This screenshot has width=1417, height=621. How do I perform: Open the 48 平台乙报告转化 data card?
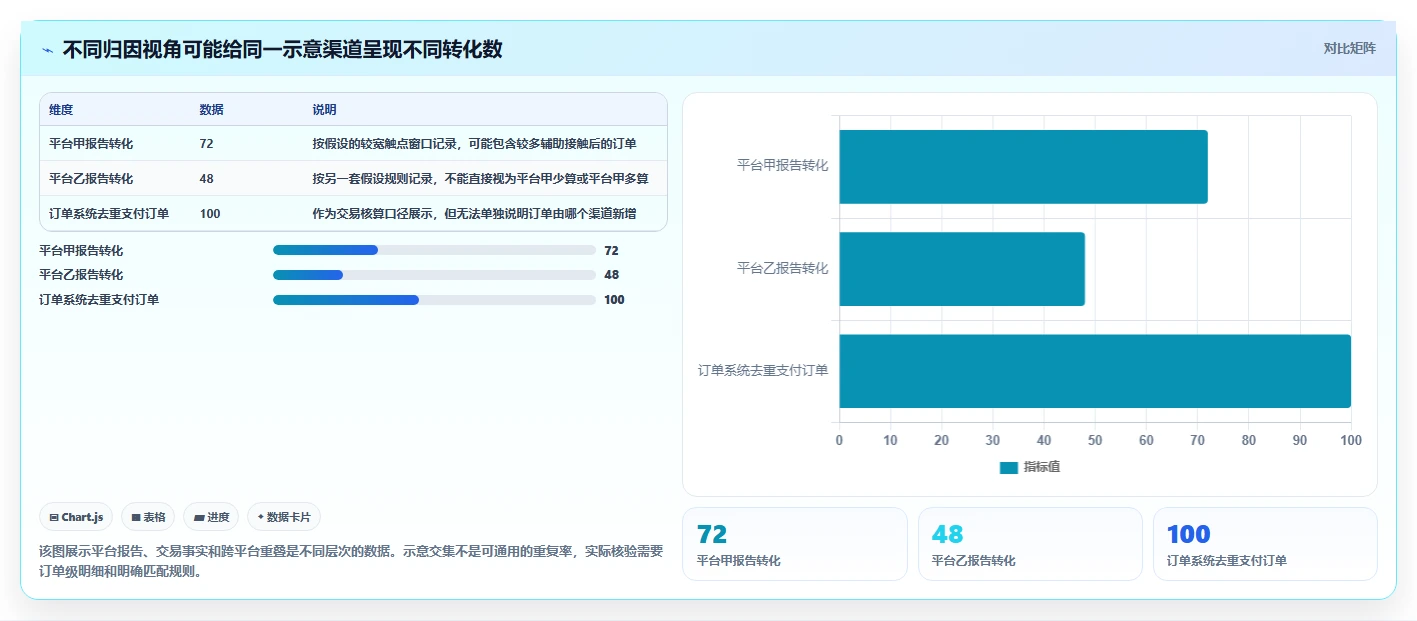(1030, 544)
